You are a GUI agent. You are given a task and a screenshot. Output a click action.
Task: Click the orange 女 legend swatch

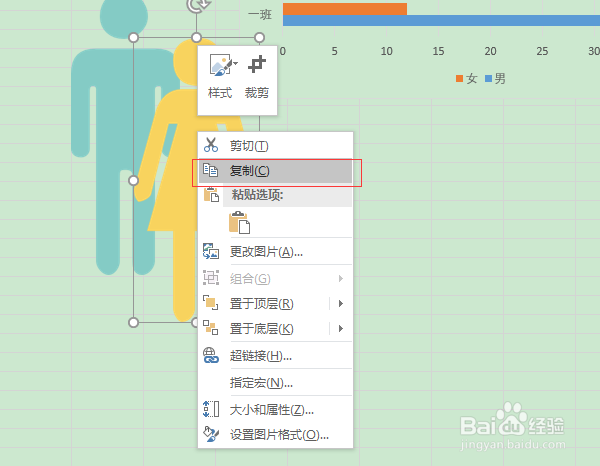[x=459, y=79]
